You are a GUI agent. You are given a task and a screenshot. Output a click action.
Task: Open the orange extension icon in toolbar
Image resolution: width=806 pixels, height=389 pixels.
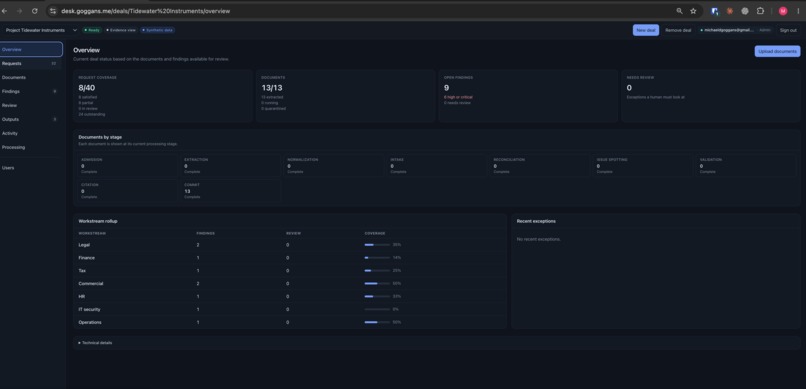pyautogui.click(x=729, y=11)
